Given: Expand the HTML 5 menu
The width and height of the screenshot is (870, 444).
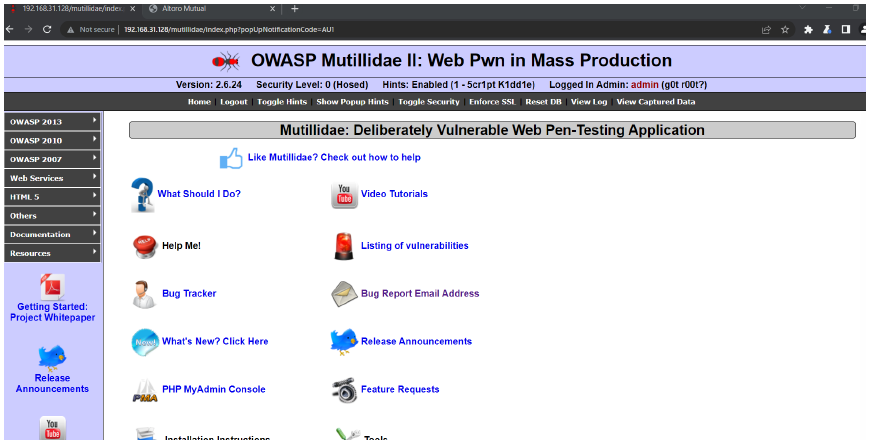Looking at the screenshot, I should tap(52, 197).
